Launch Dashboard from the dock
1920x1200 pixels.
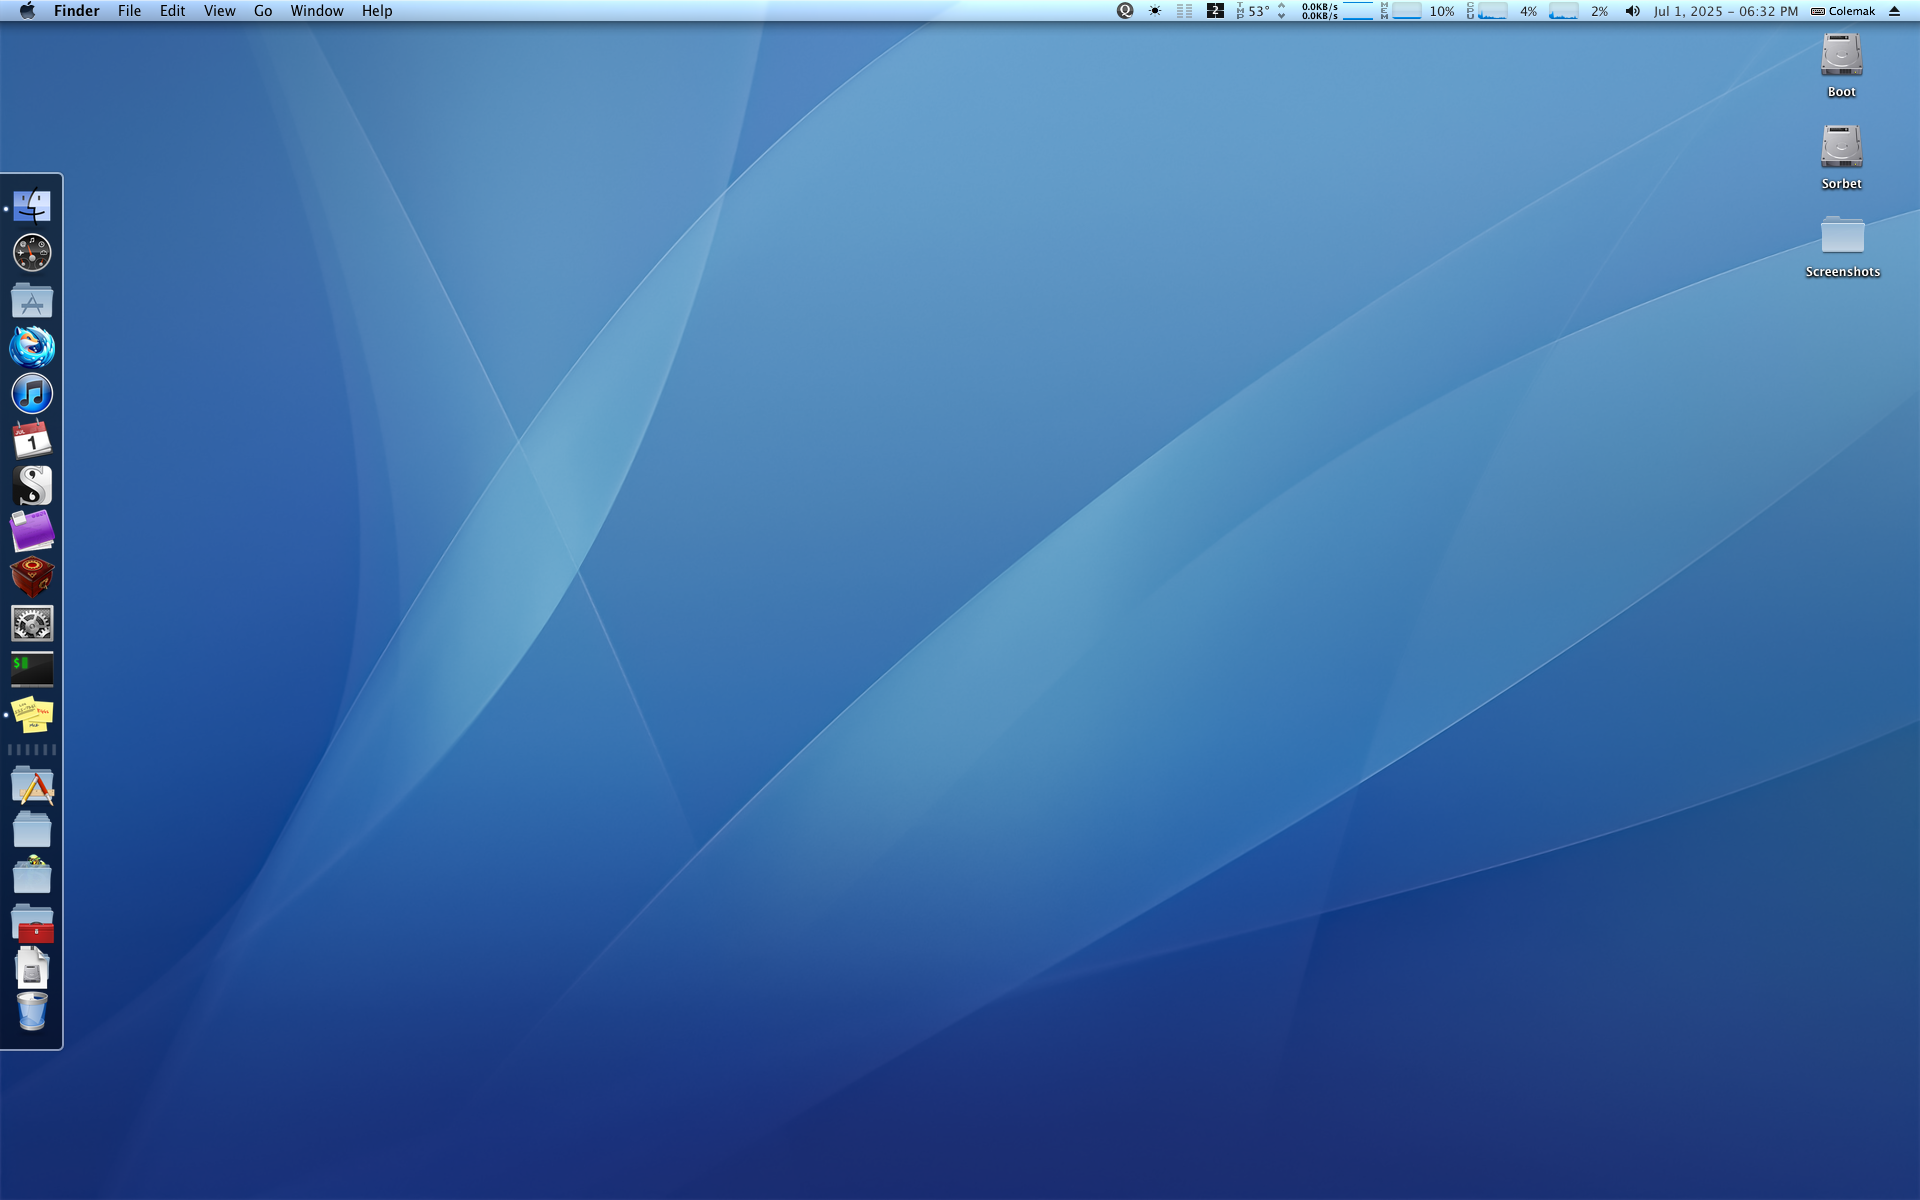[32, 253]
